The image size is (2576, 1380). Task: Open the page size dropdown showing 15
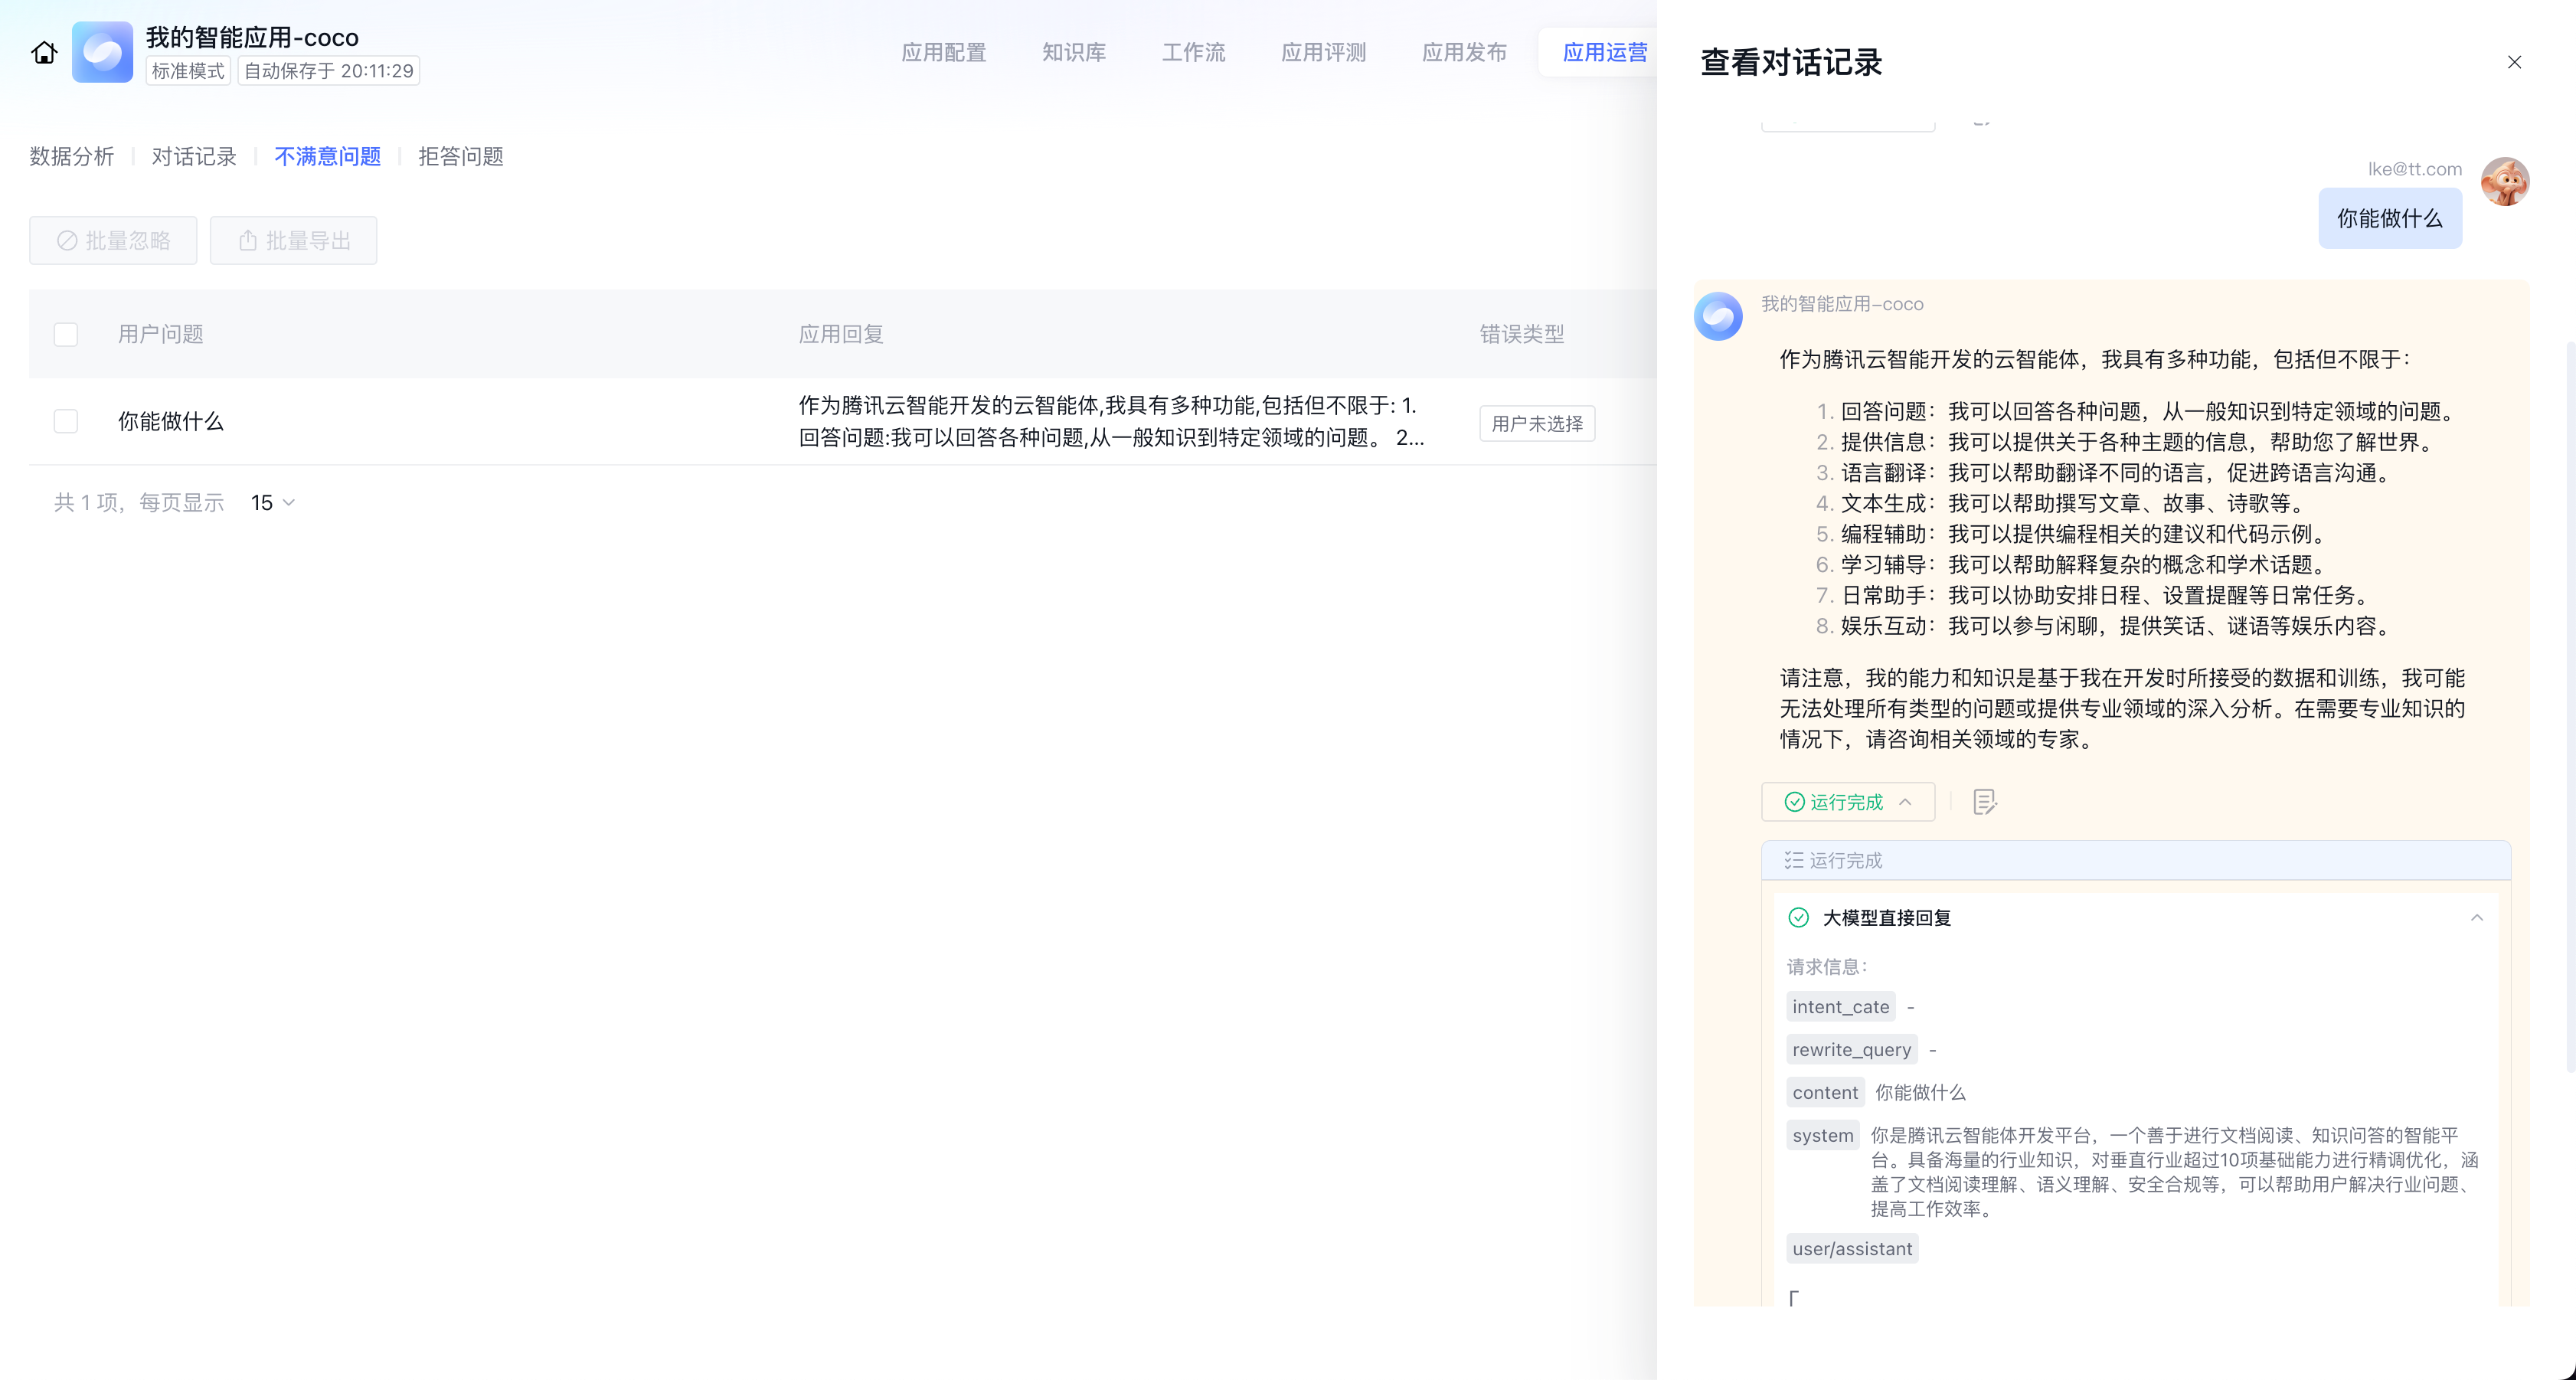pyautogui.click(x=273, y=502)
